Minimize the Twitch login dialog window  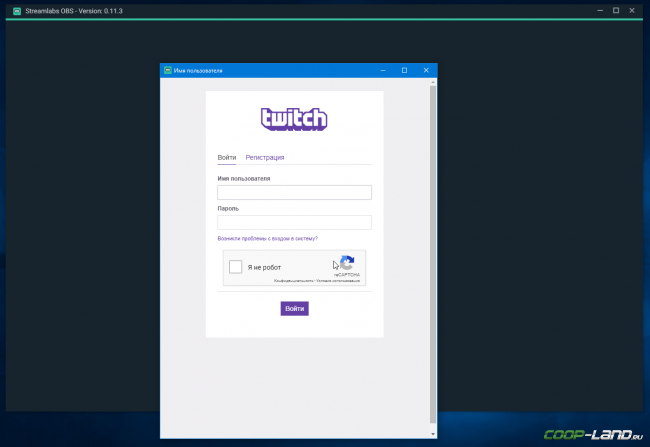click(383, 70)
